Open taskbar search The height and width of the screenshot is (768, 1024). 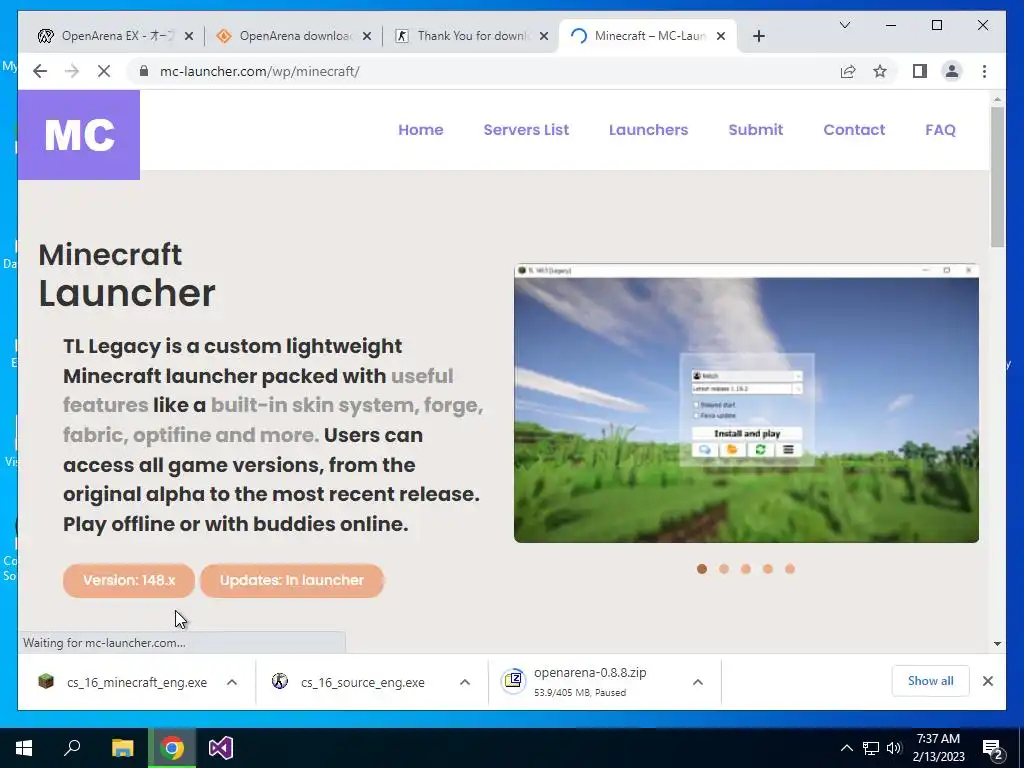pyautogui.click(x=72, y=748)
